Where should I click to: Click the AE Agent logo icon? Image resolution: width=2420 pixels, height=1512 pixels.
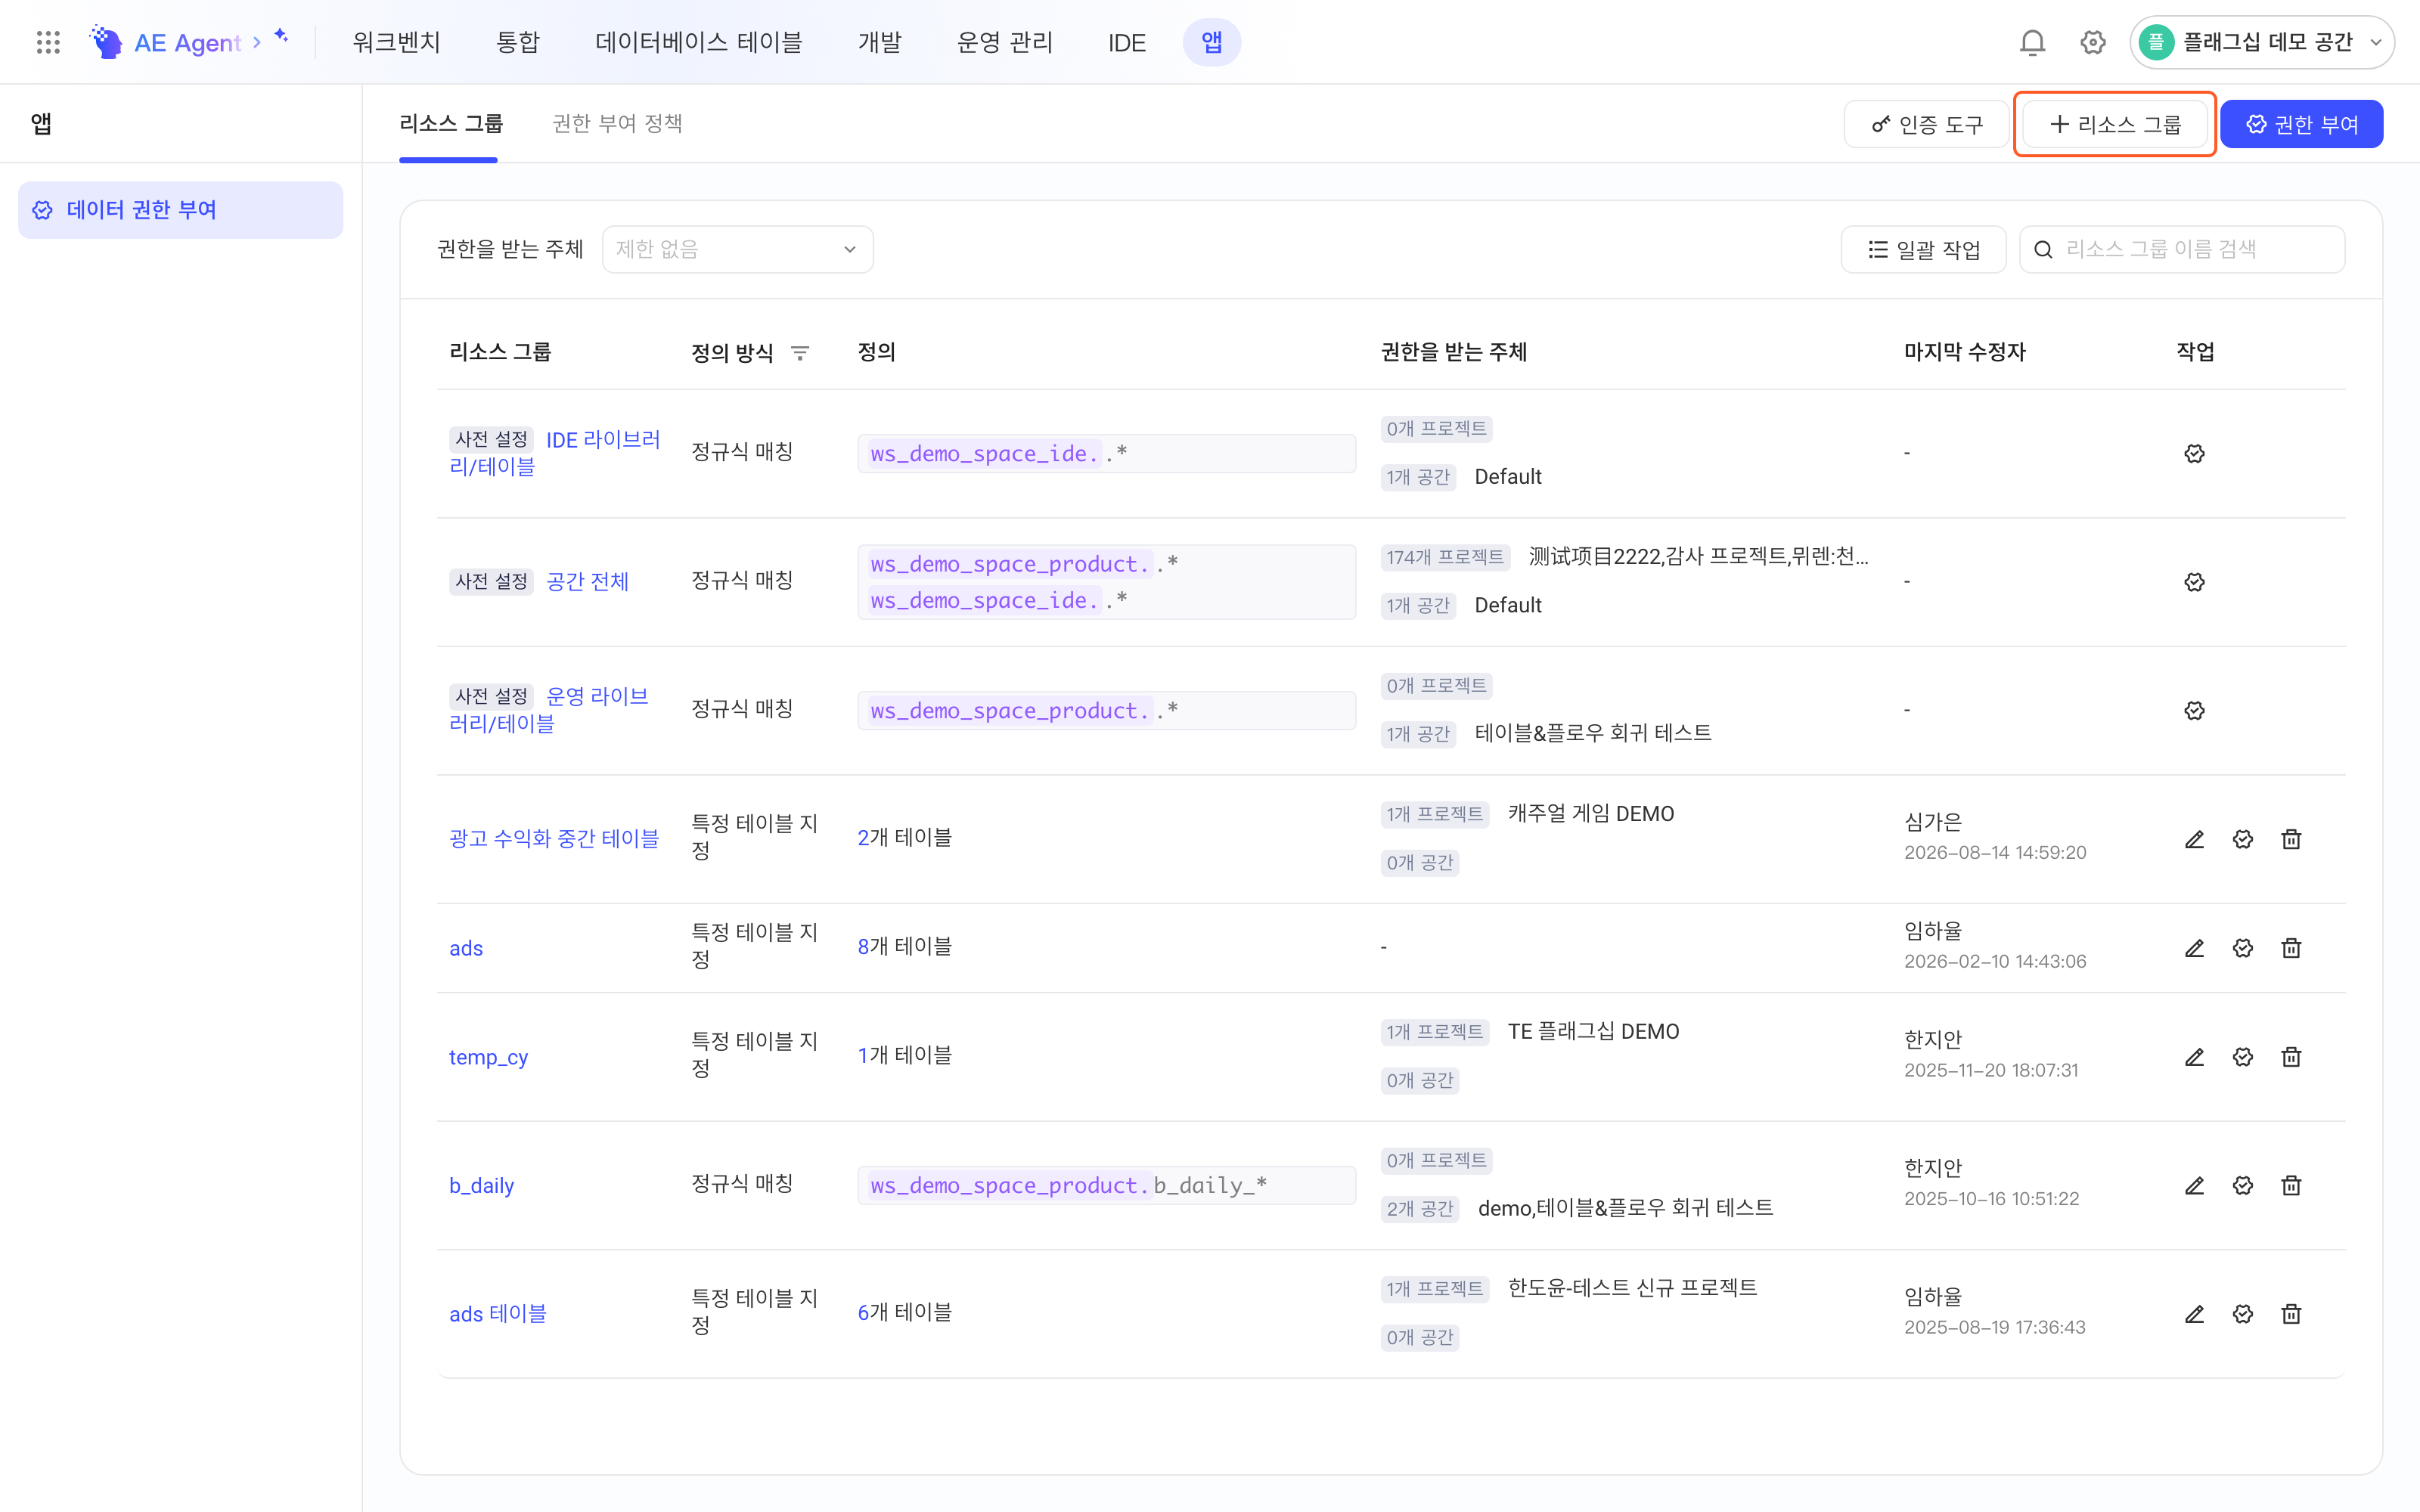click(106, 42)
